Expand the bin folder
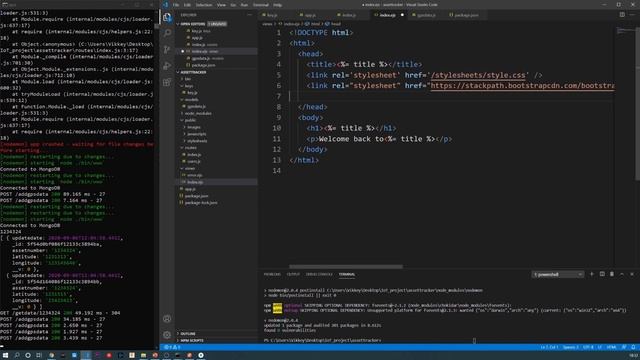This screenshot has height=360, width=640. point(187,79)
